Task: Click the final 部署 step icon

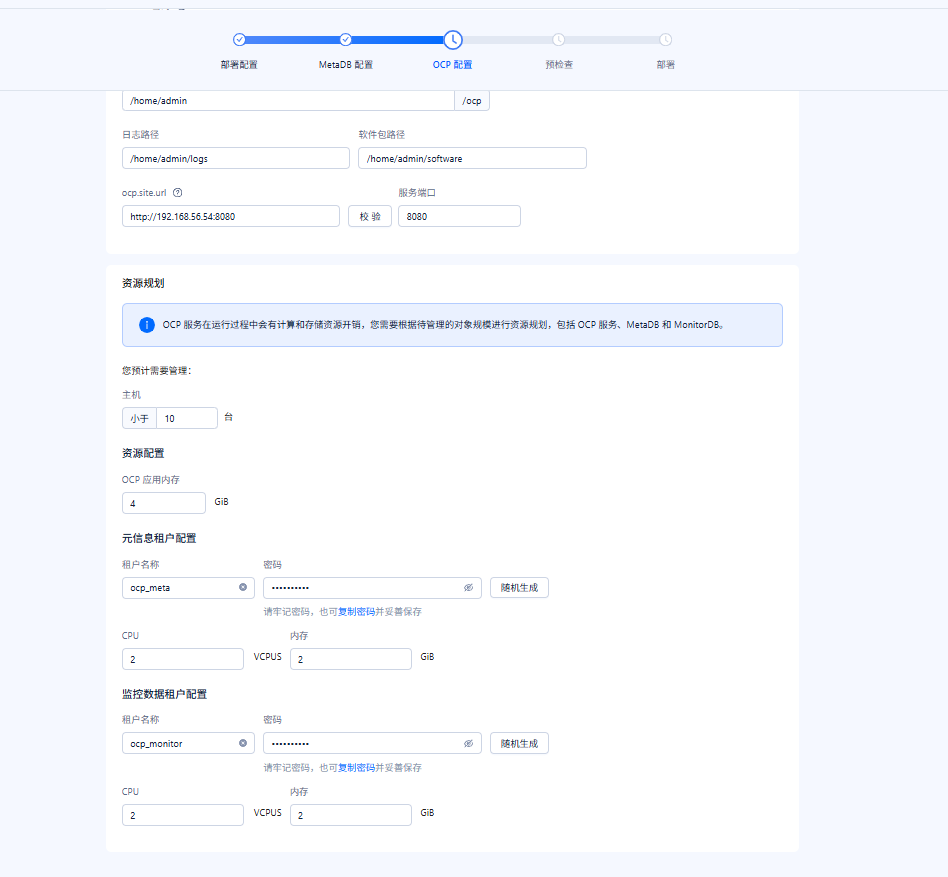Action: [x=665, y=39]
